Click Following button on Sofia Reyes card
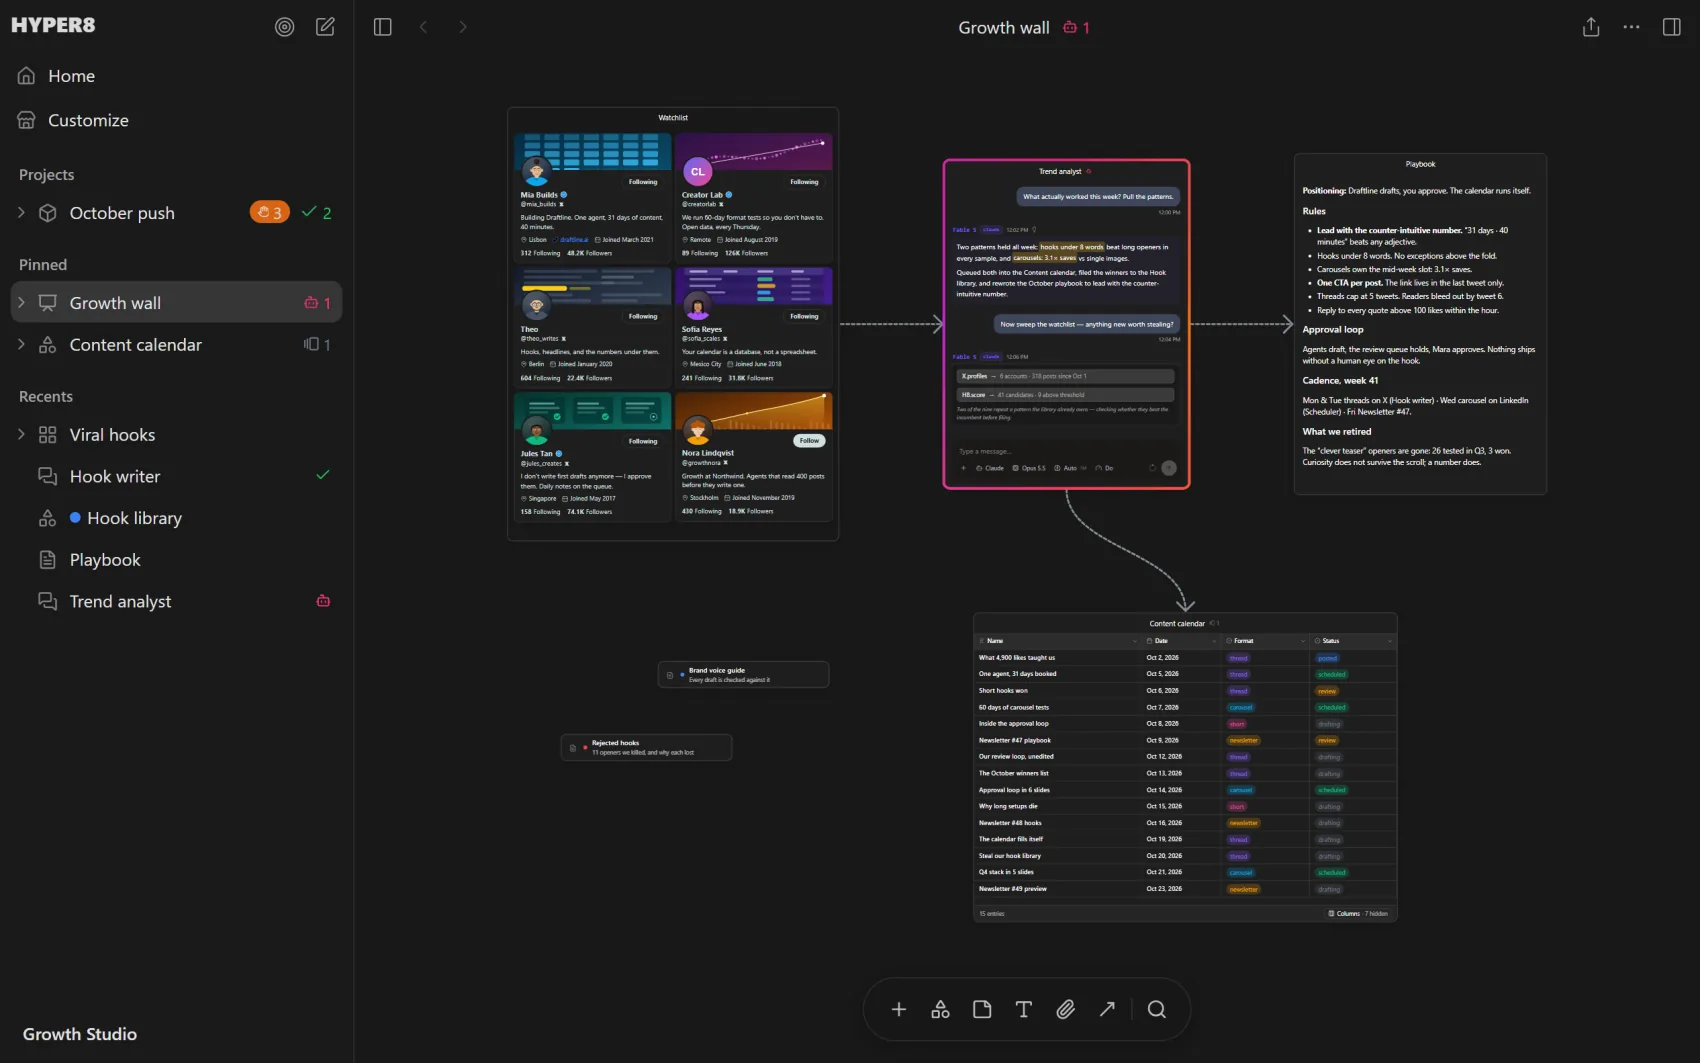Viewport: 1700px width, 1063px height. [804, 316]
